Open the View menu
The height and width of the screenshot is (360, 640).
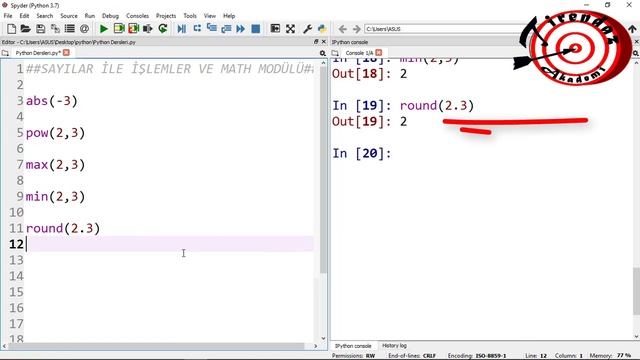[210, 16]
